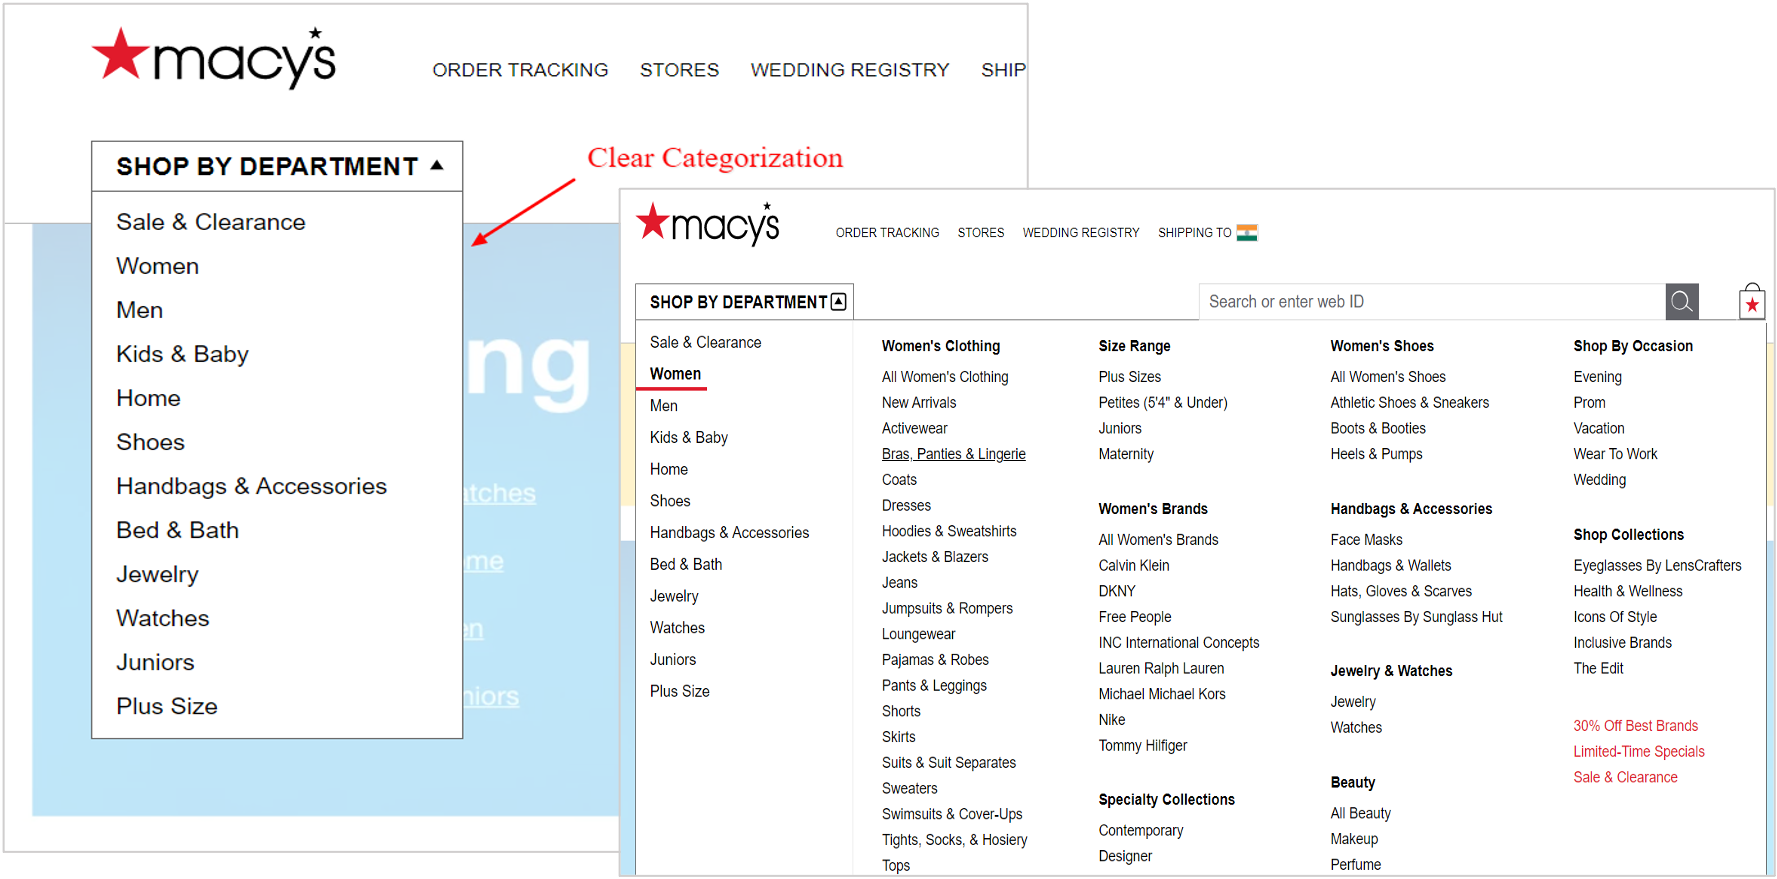Open Calvin Klein brand link
The image size is (1777, 879).
pyautogui.click(x=1134, y=565)
